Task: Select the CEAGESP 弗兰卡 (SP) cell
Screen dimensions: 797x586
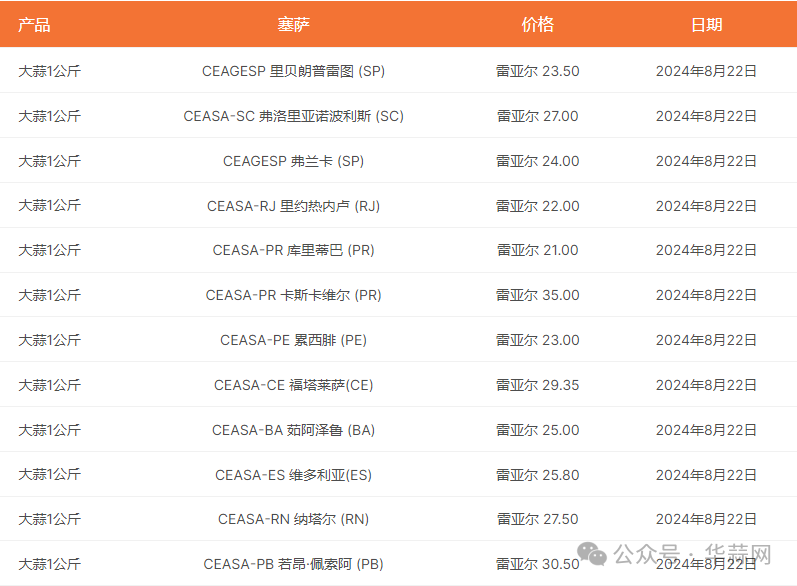Action: pos(293,161)
